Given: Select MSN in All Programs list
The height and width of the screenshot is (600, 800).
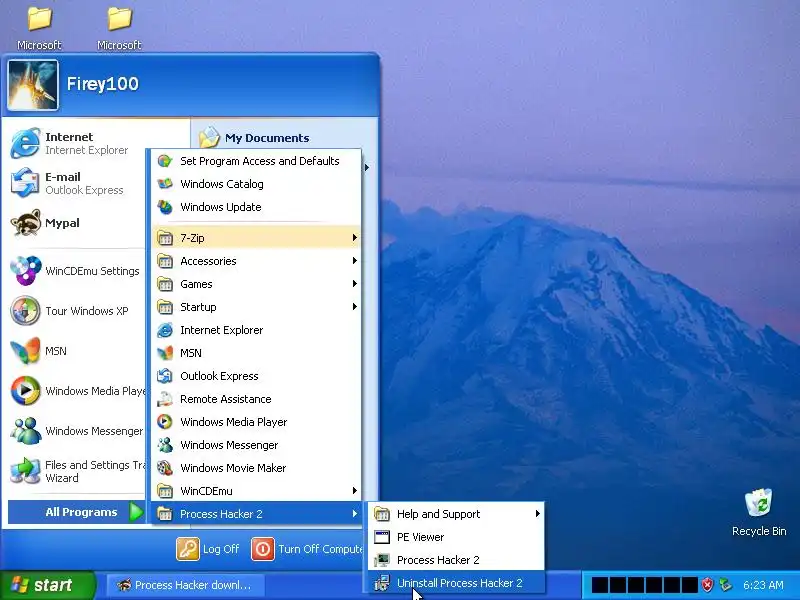Looking at the screenshot, I should click(256, 353).
